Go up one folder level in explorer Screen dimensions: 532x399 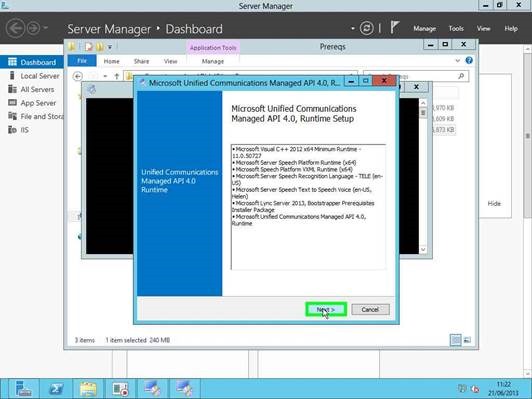[116, 76]
